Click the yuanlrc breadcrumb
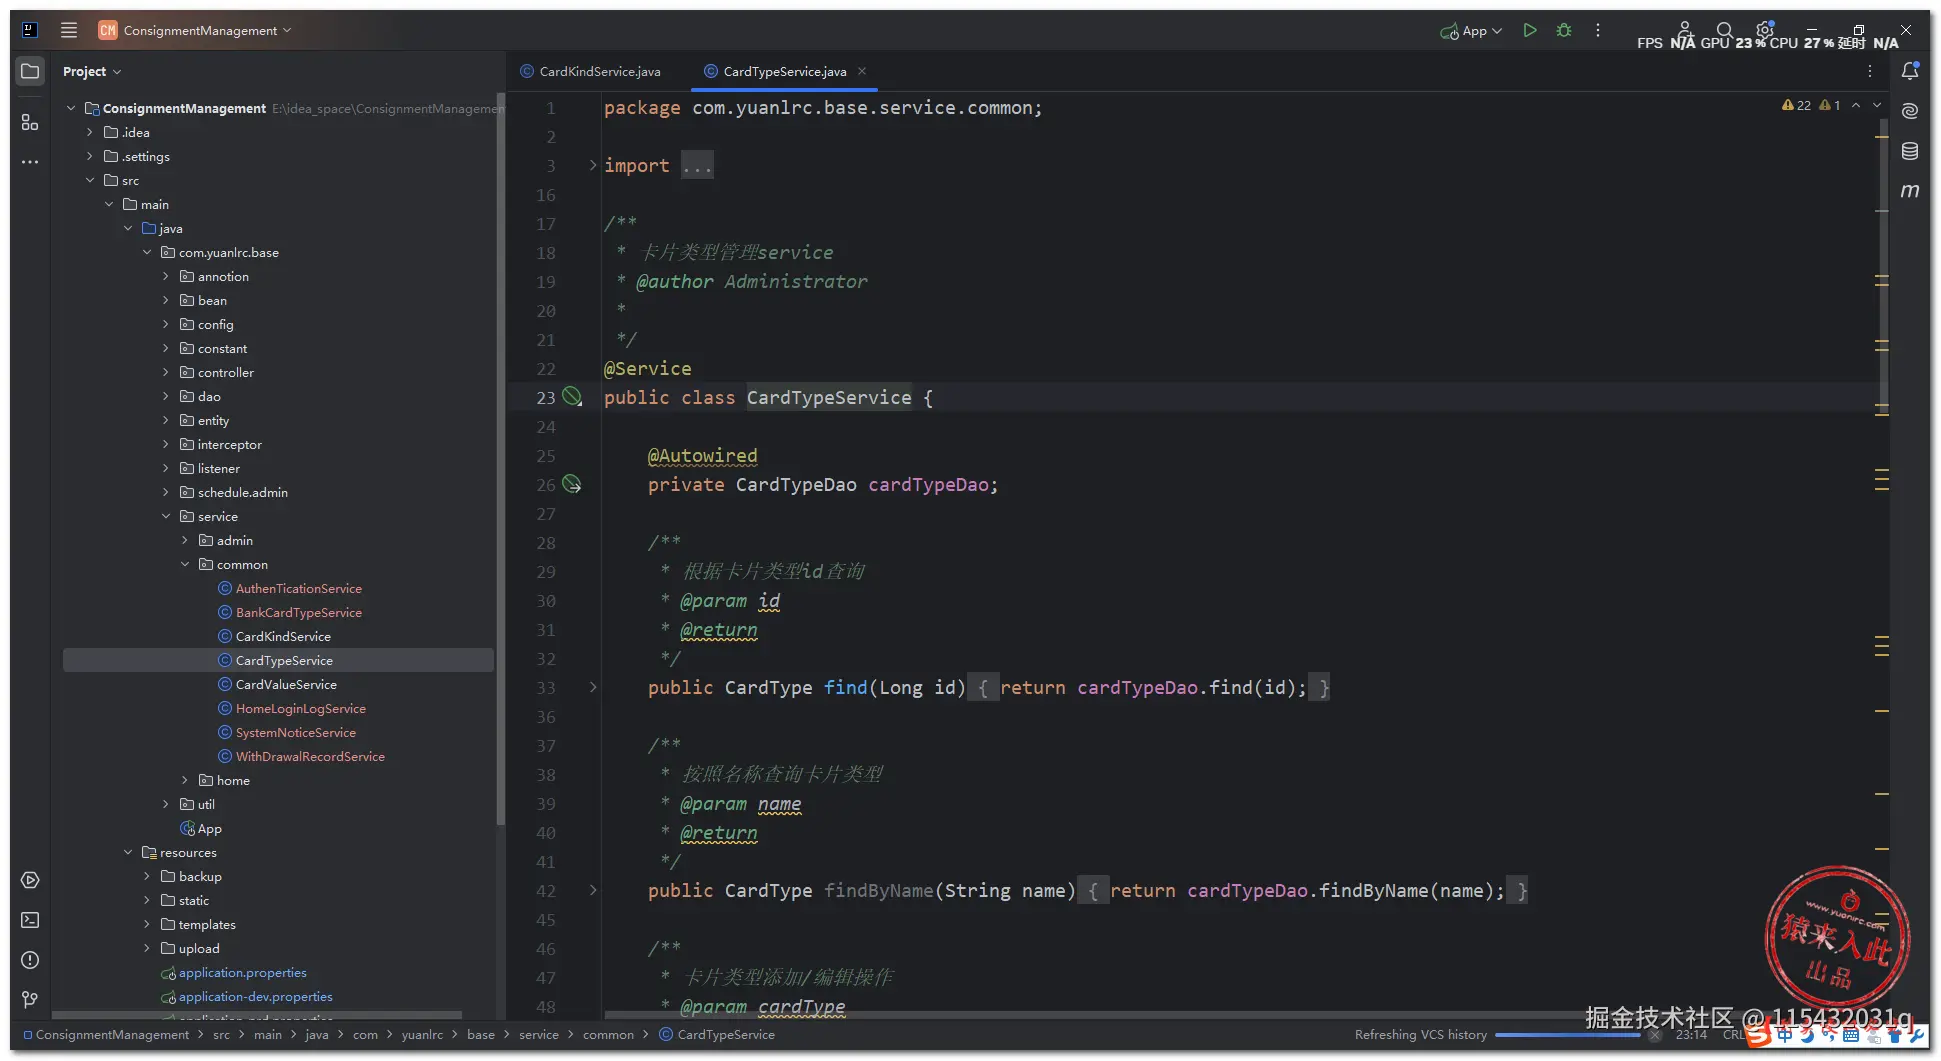 422,1034
